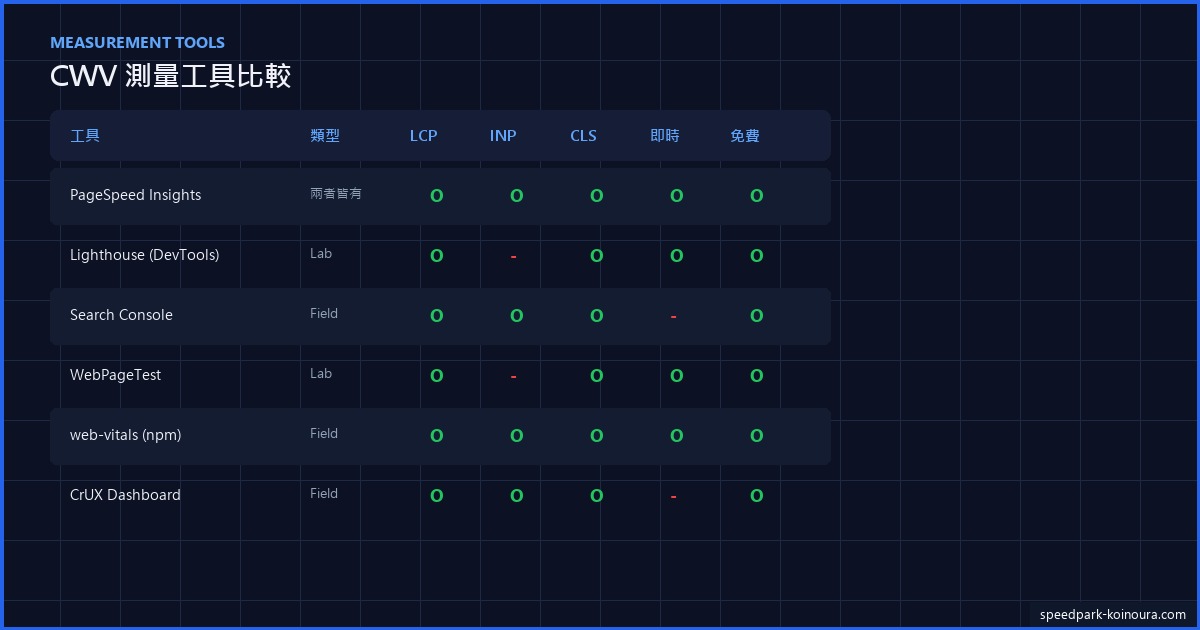Click Lighthouse 即時 green mark
This screenshot has height=630, width=1200.
click(x=676, y=256)
